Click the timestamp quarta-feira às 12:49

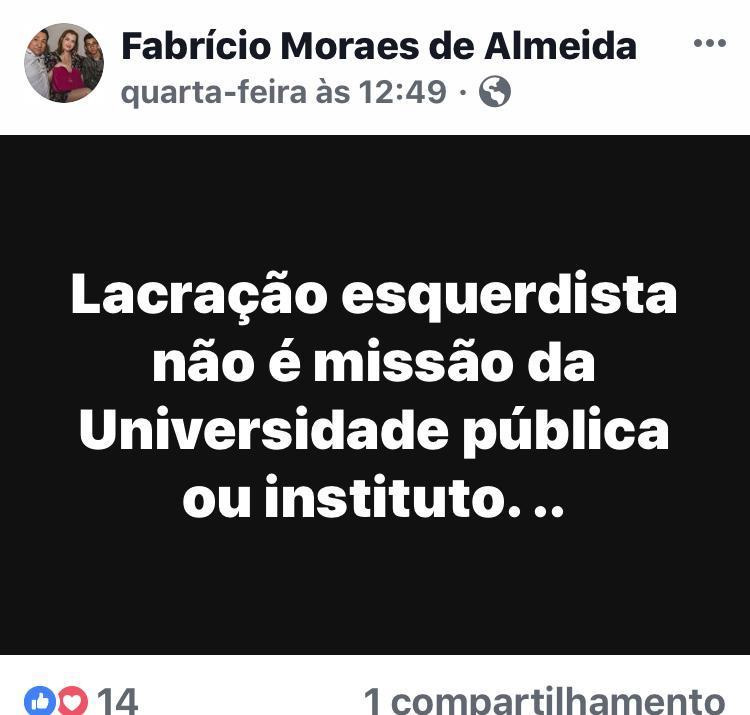tap(284, 91)
